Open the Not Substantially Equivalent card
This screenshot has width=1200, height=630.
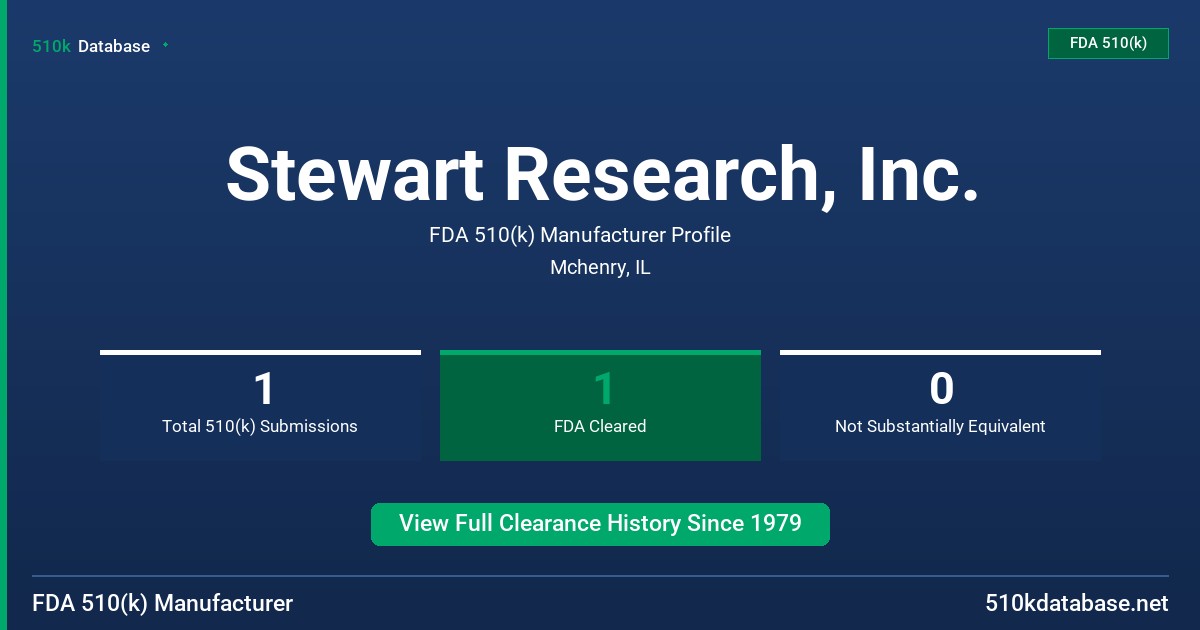[x=940, y=405]
